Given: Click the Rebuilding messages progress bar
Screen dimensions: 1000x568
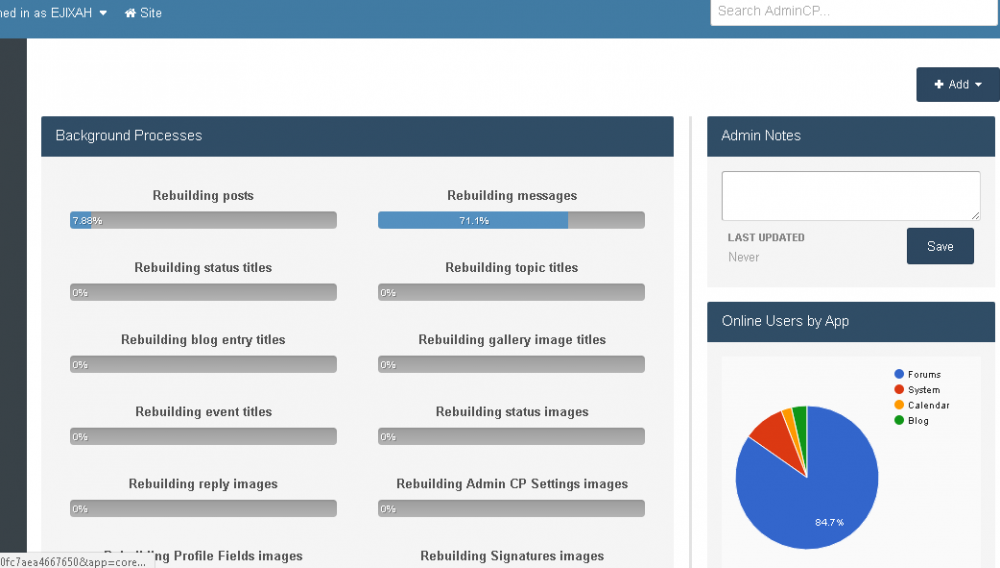Looking at the screenshot, I should (x=511, y=220).
